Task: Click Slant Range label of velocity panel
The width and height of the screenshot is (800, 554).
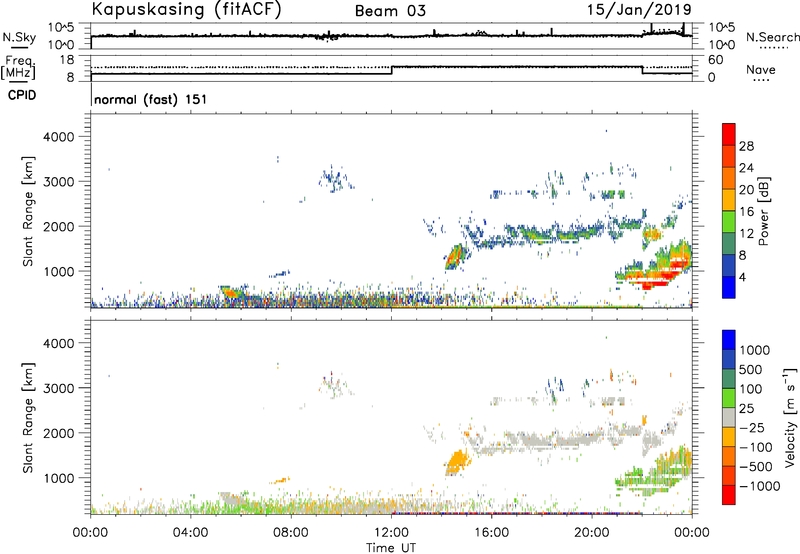Action: tap(28, 418)
